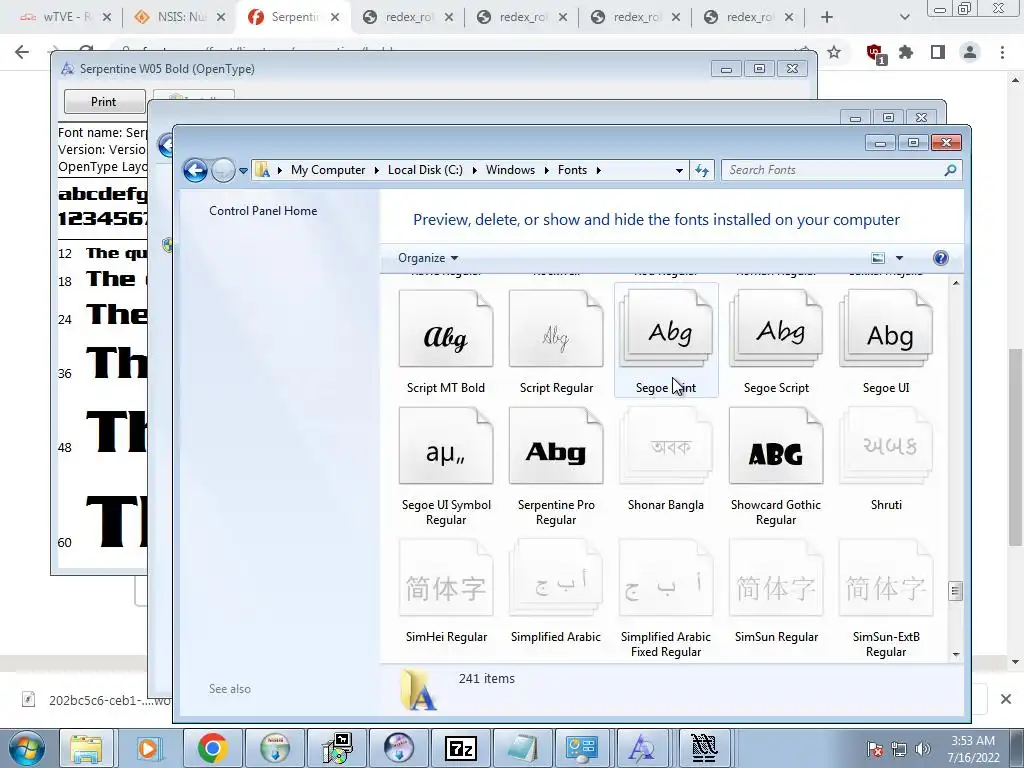This screenshot has width=1024, height=768.
Task: Open Chrome from taskbar
Action: [212, 748]
